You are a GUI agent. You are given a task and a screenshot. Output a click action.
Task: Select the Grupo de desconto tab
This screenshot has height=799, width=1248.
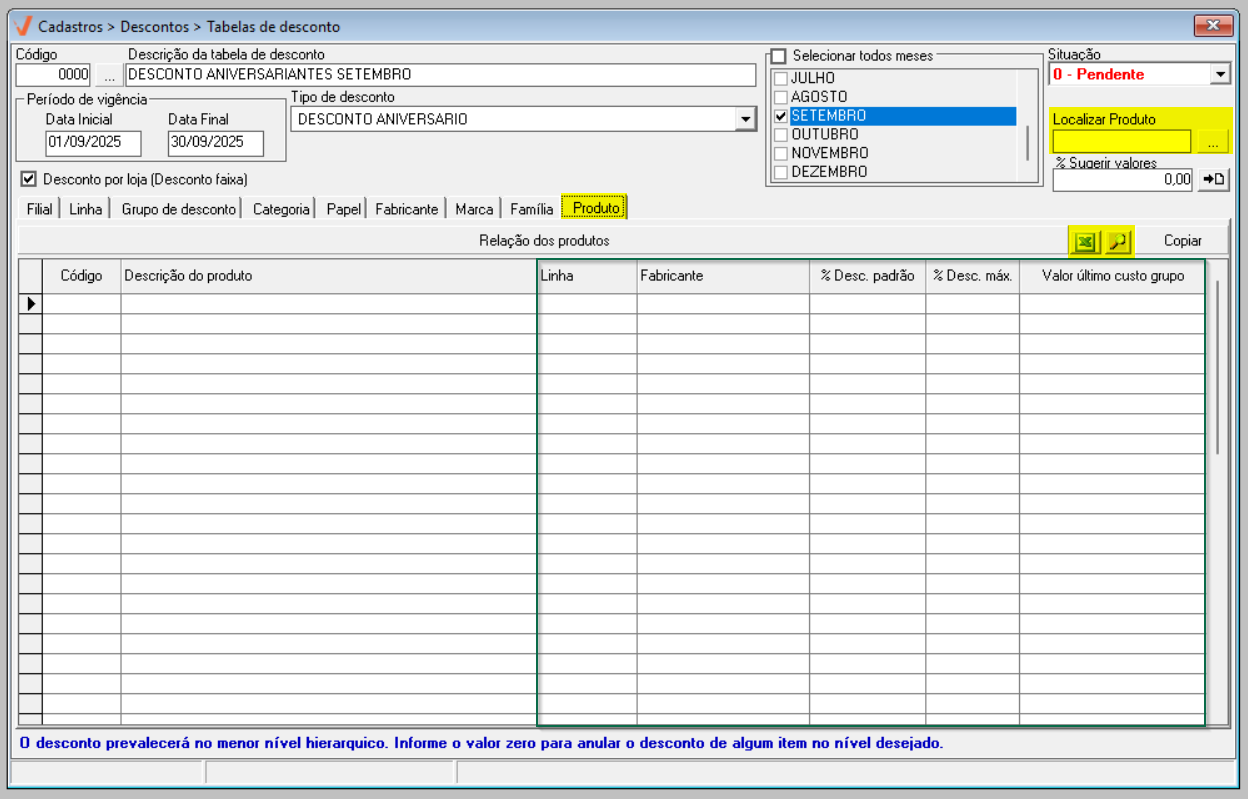pyautogui.click(x=179, y=209)
